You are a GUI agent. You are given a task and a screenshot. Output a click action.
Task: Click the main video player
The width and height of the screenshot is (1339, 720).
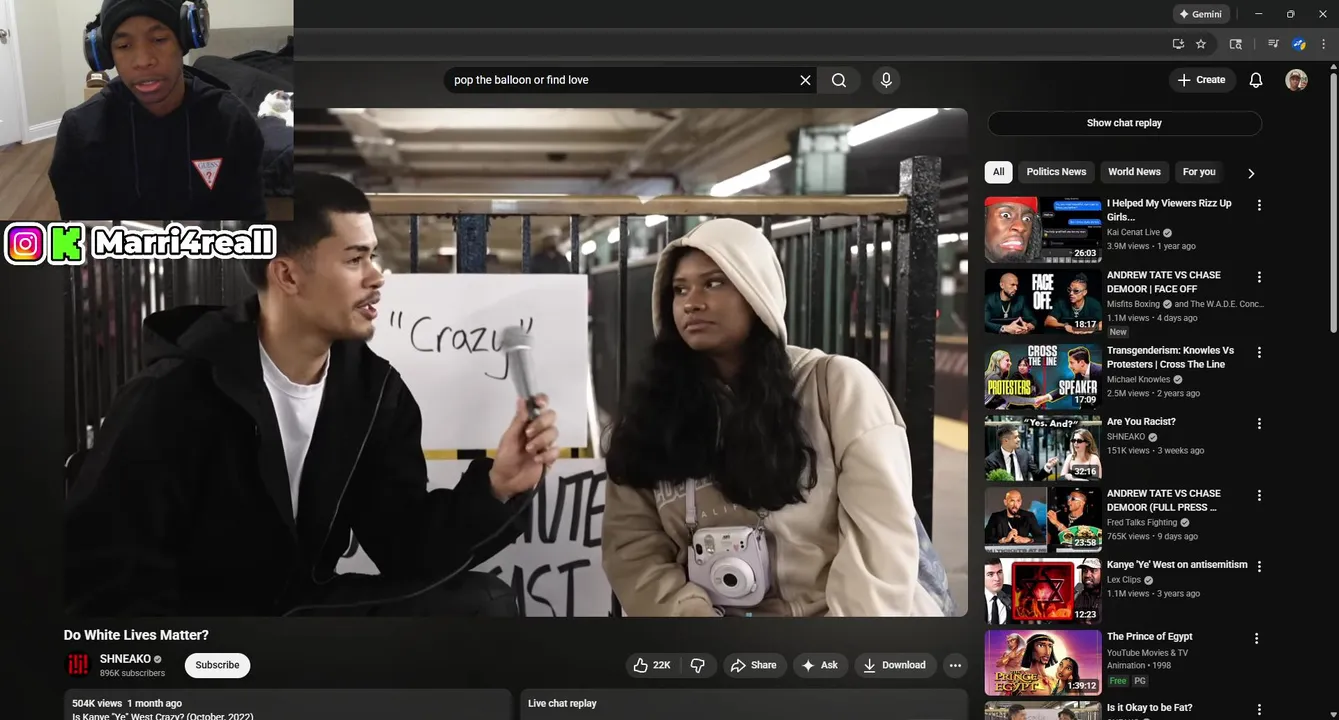pos(516,362)
